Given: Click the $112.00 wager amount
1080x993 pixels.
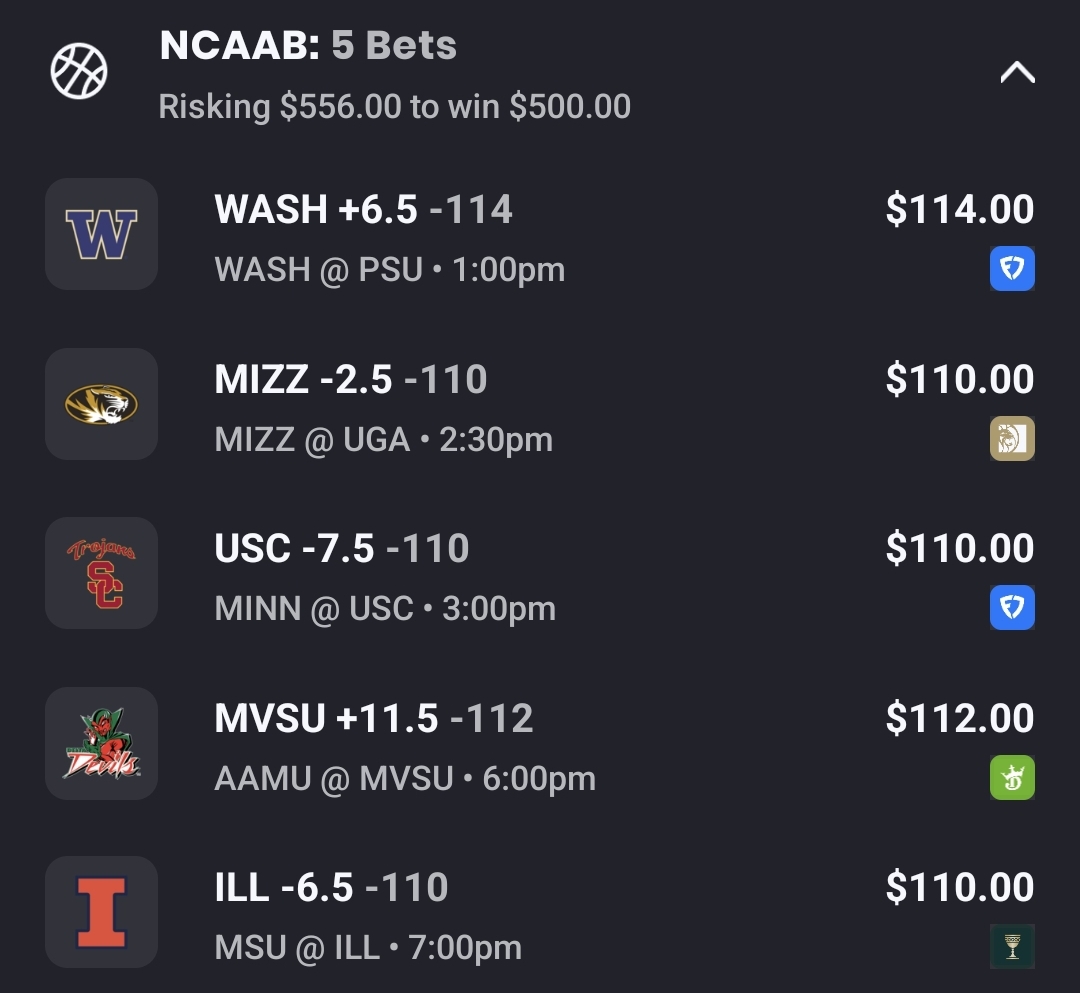Looking at the screenshot, I should [x=959, y=719].
